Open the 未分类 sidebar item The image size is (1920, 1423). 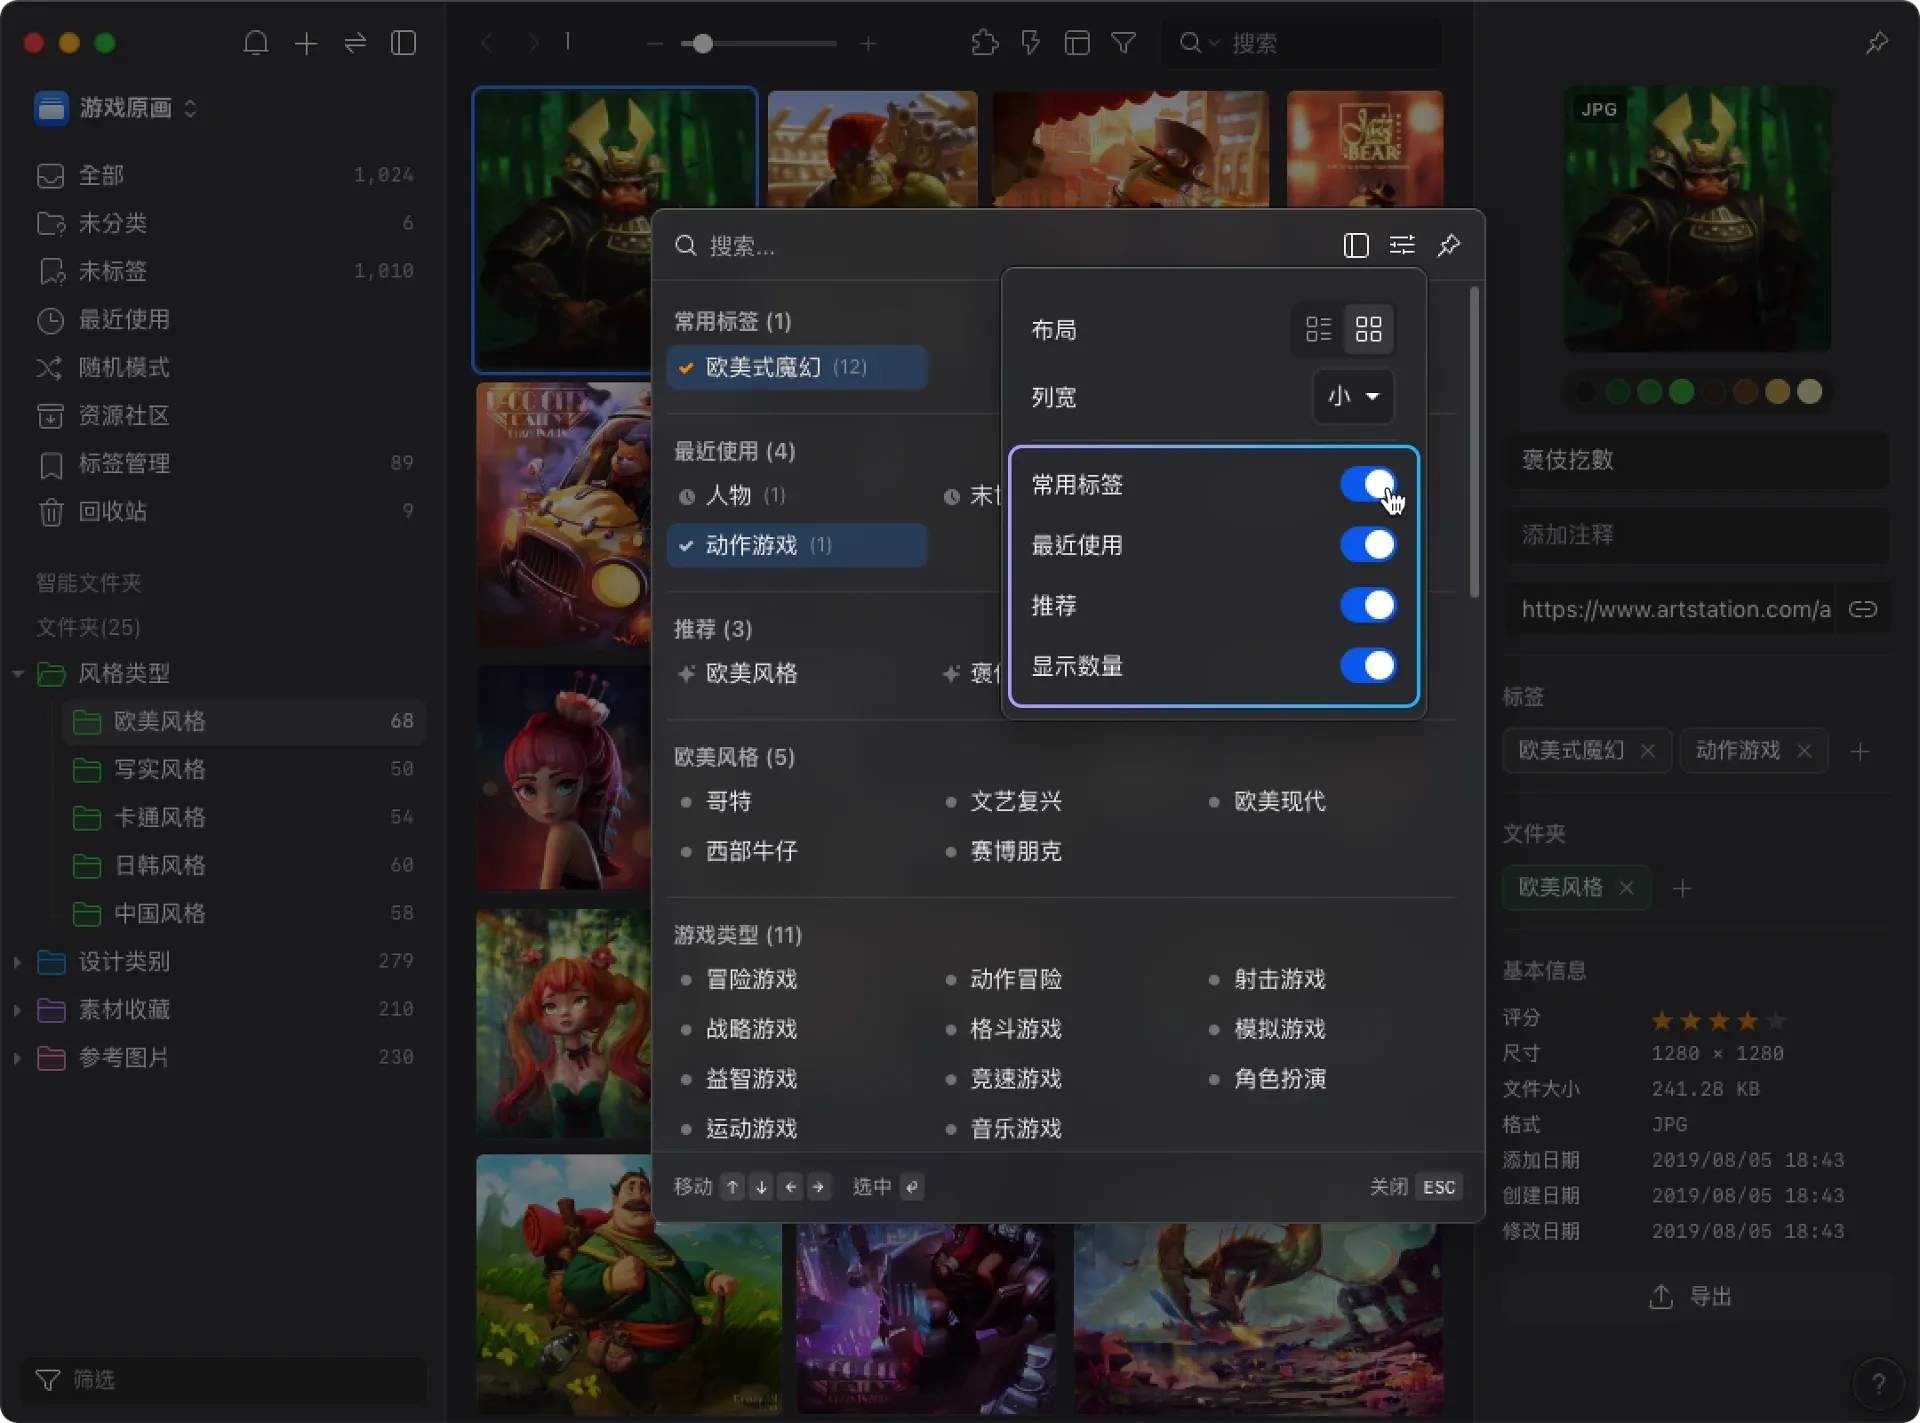point(225,223)
